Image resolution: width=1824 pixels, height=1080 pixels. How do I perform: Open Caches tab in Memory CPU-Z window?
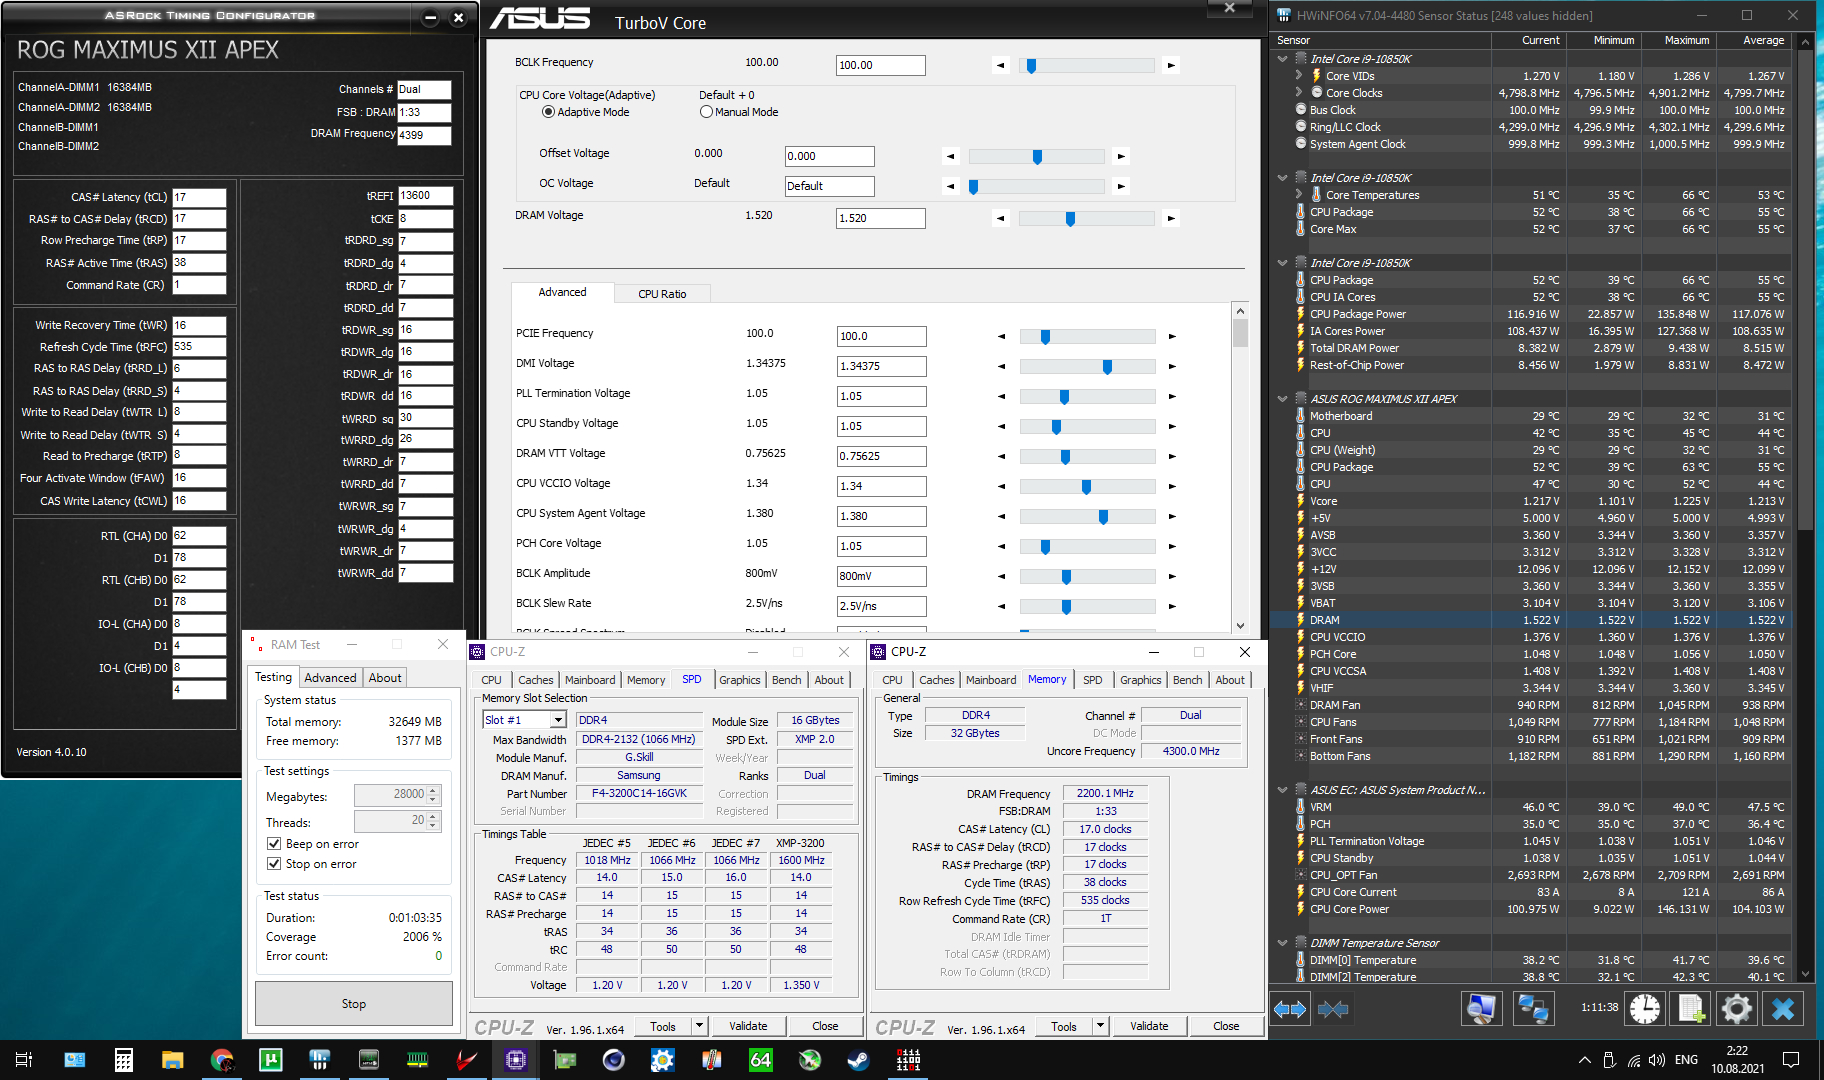(x=936, y=680)
